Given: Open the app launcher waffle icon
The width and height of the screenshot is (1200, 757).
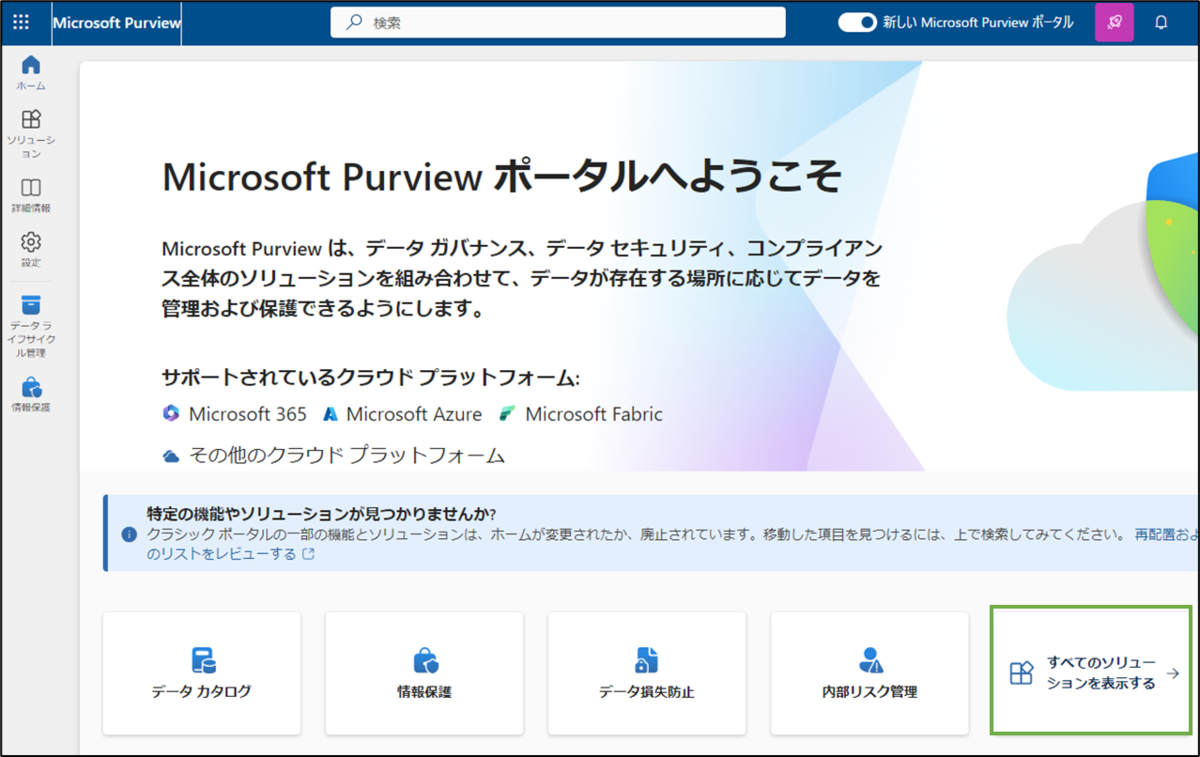Looking at the screenshot, I should click(21, 22).
